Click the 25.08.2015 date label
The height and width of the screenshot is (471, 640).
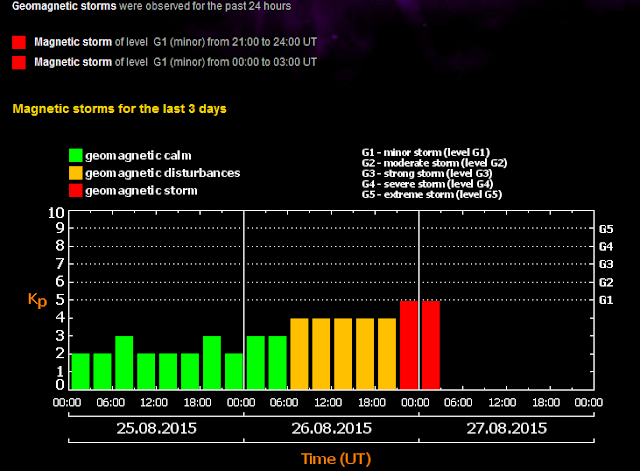point(156,428)
